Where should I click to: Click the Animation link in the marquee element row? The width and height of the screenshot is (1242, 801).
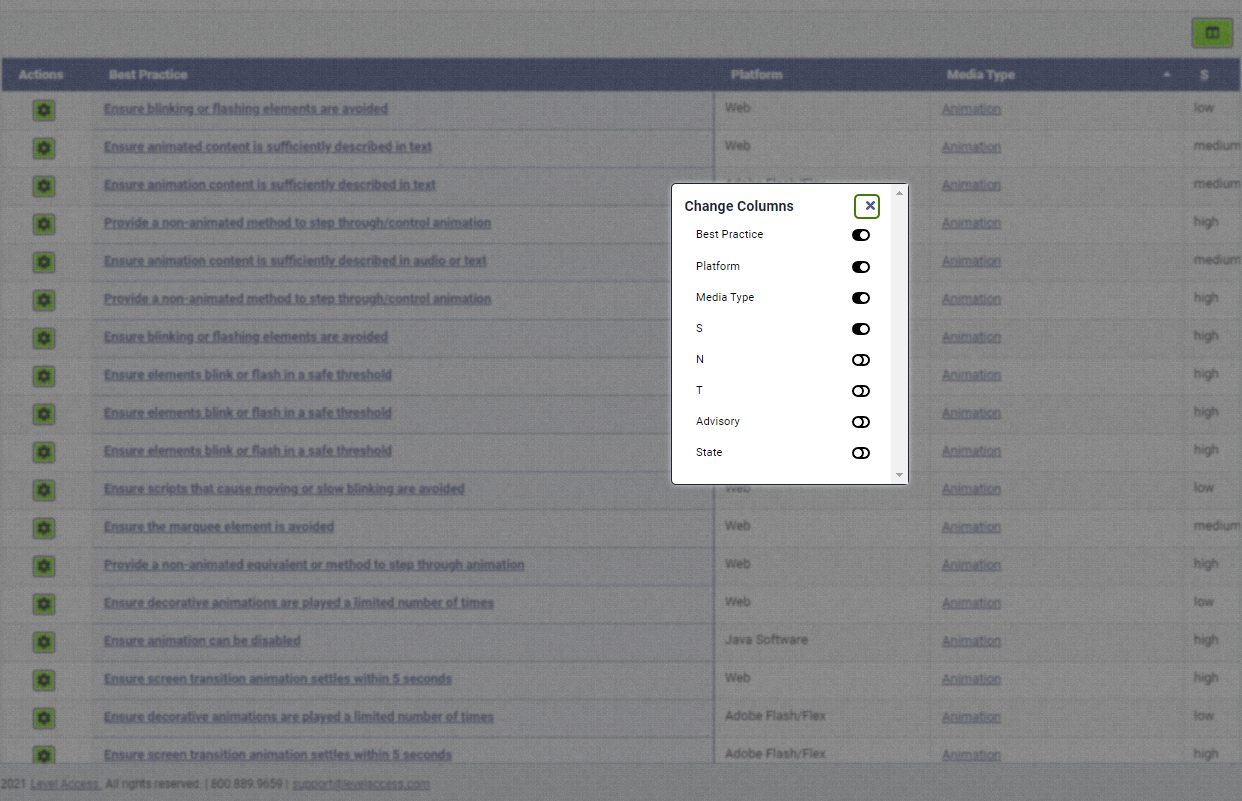click(971, 527)
